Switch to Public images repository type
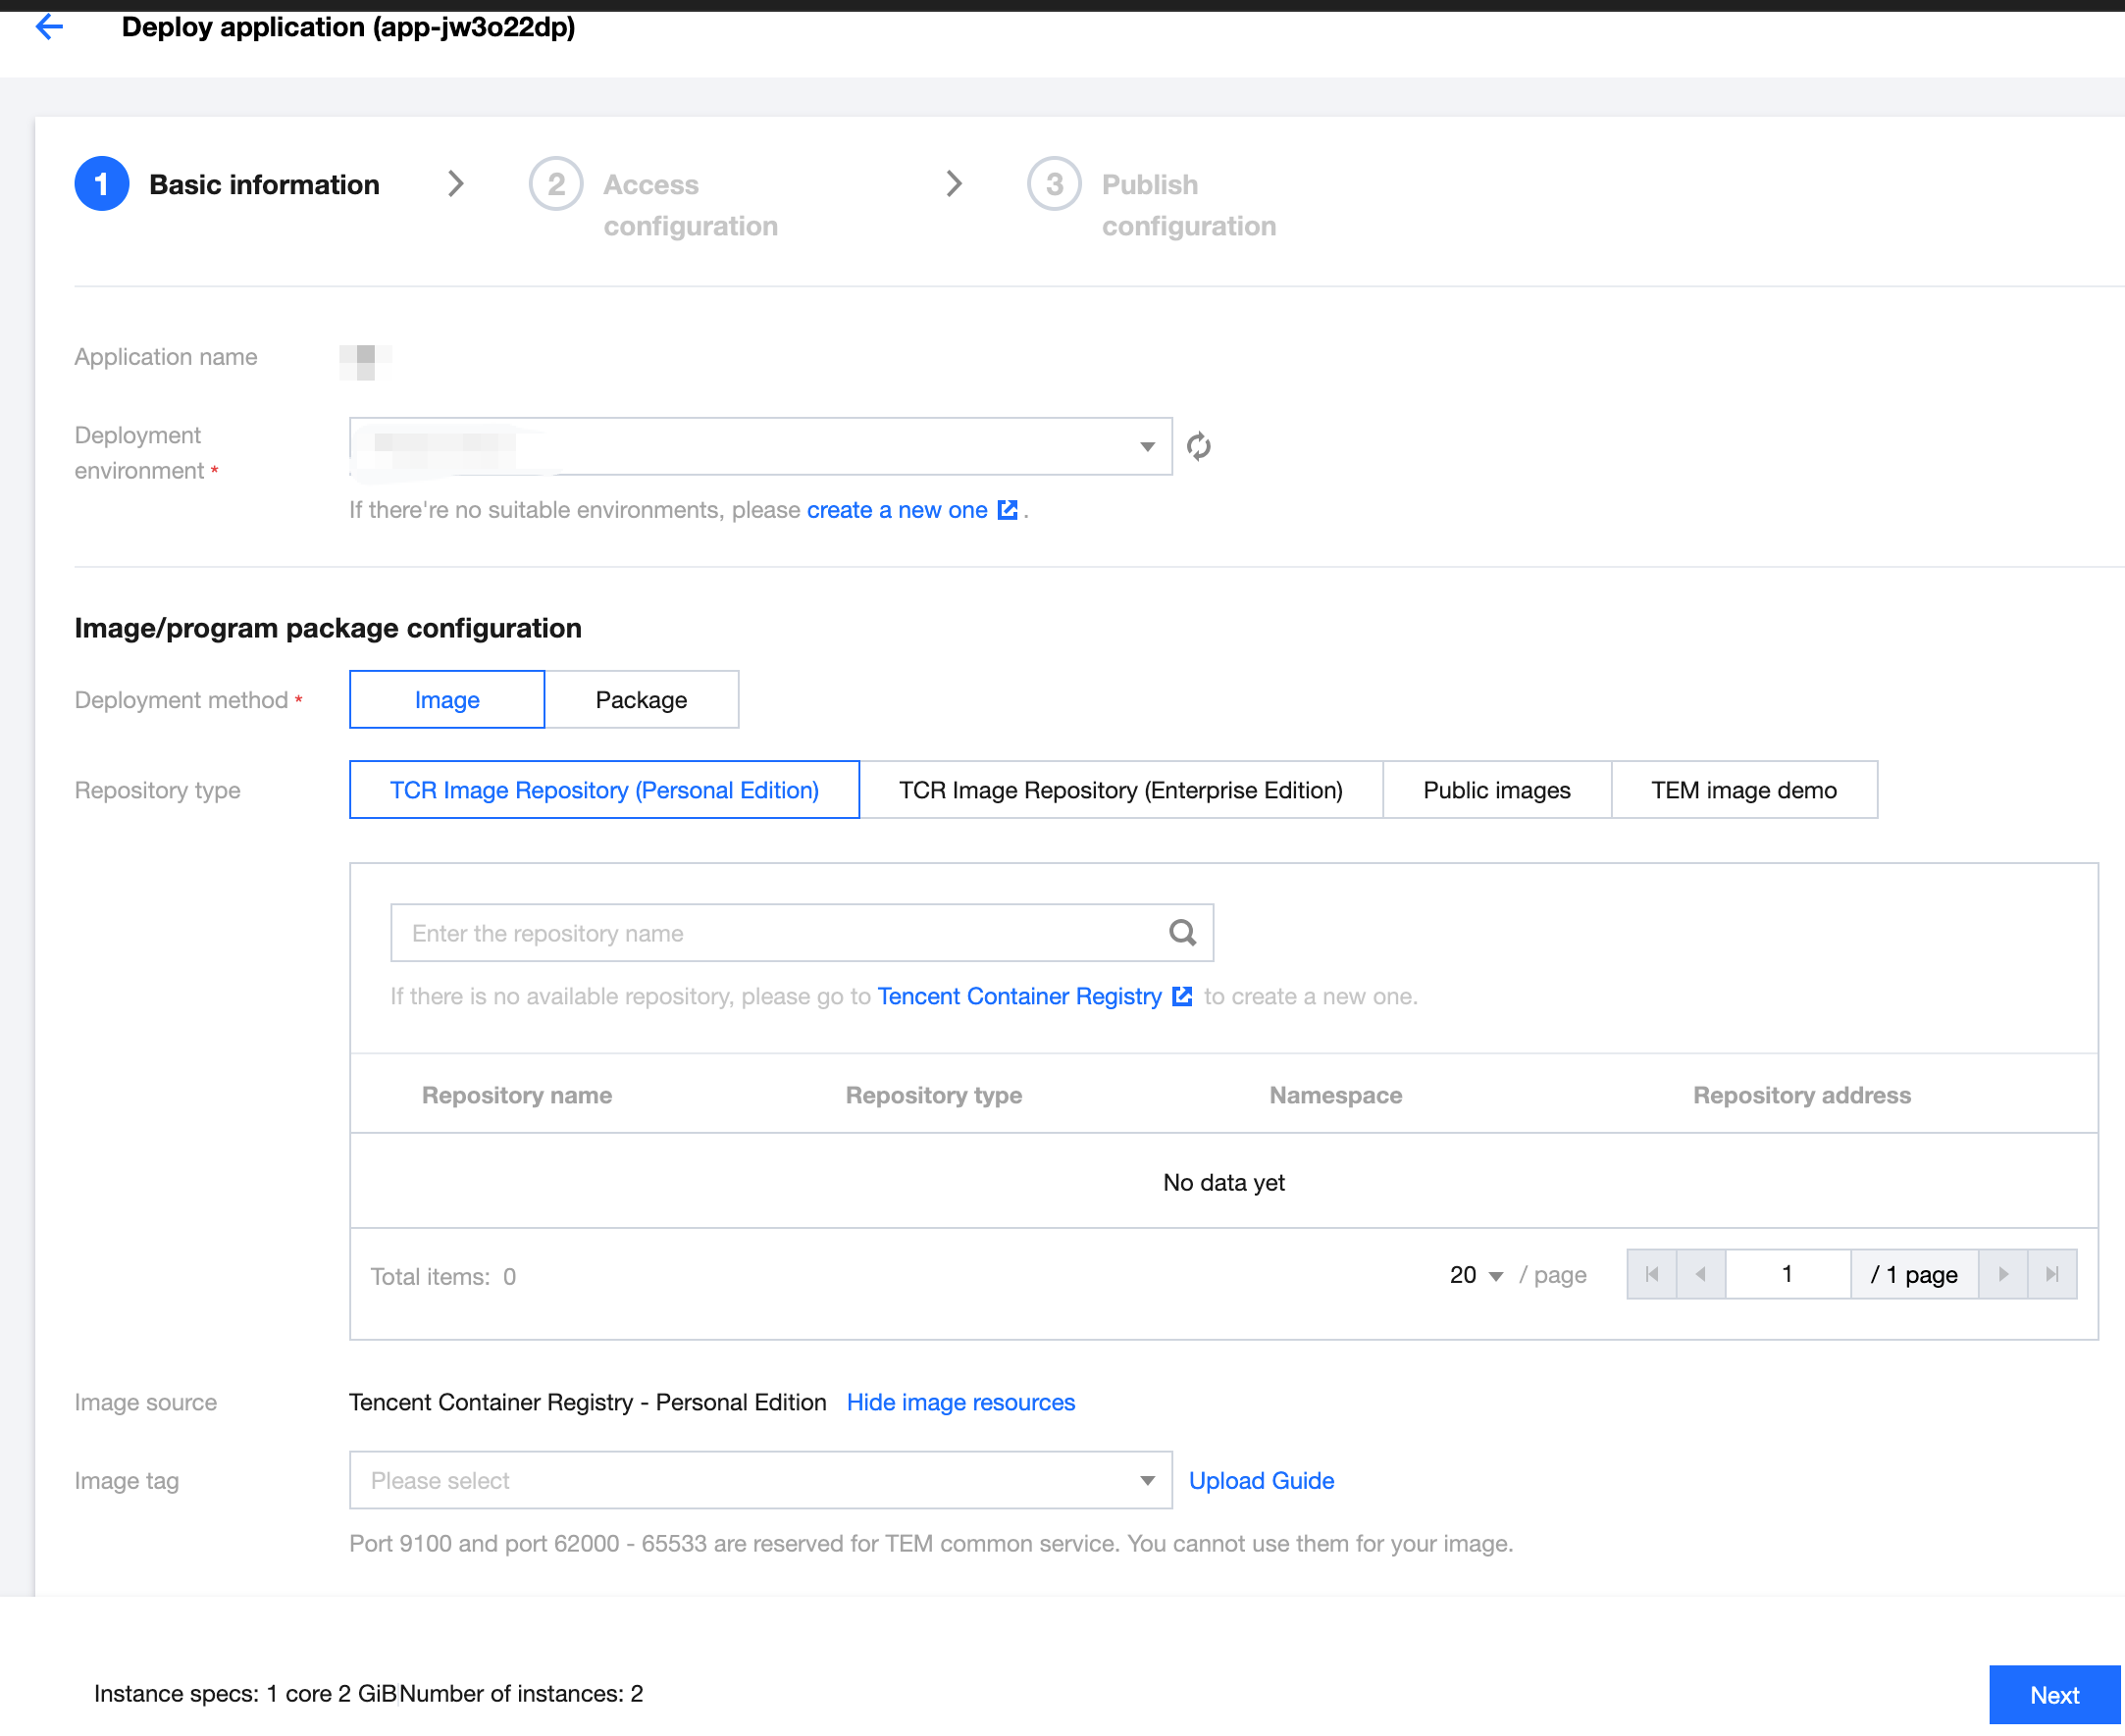 (x=1496, y=790)
